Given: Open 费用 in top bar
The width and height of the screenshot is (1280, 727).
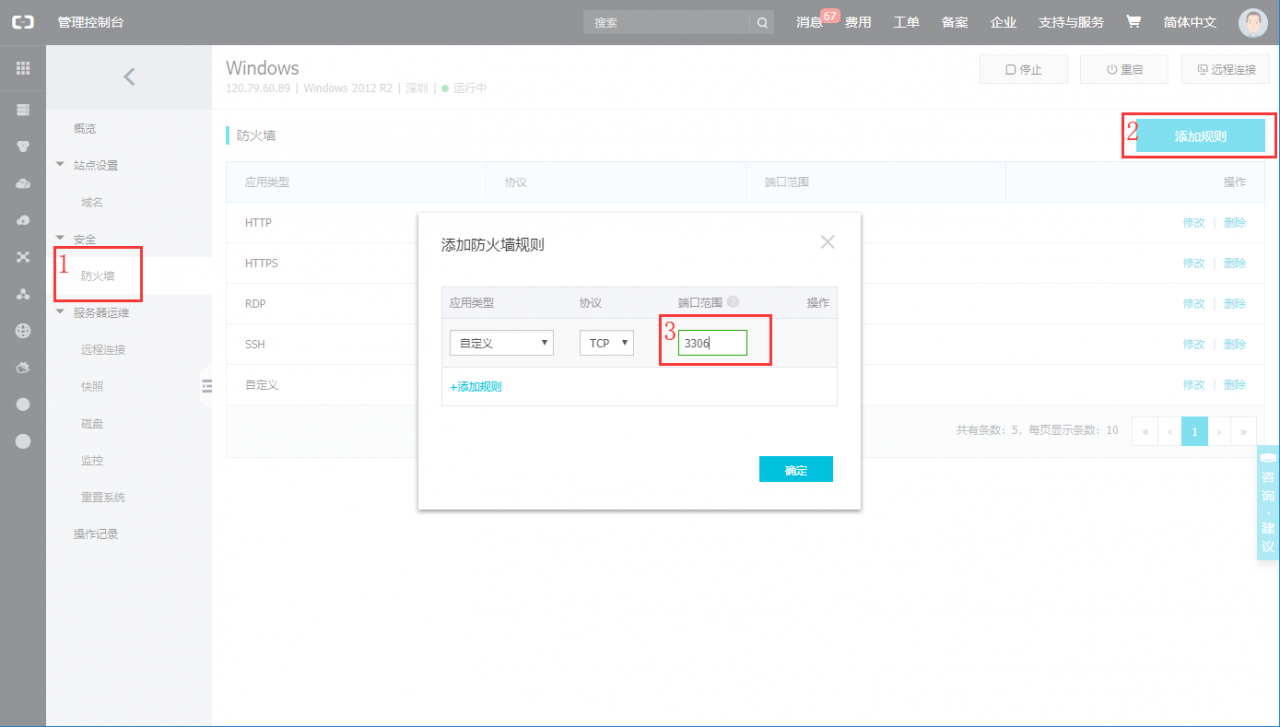Looking at the screenshot, I should tap(858, 22).
